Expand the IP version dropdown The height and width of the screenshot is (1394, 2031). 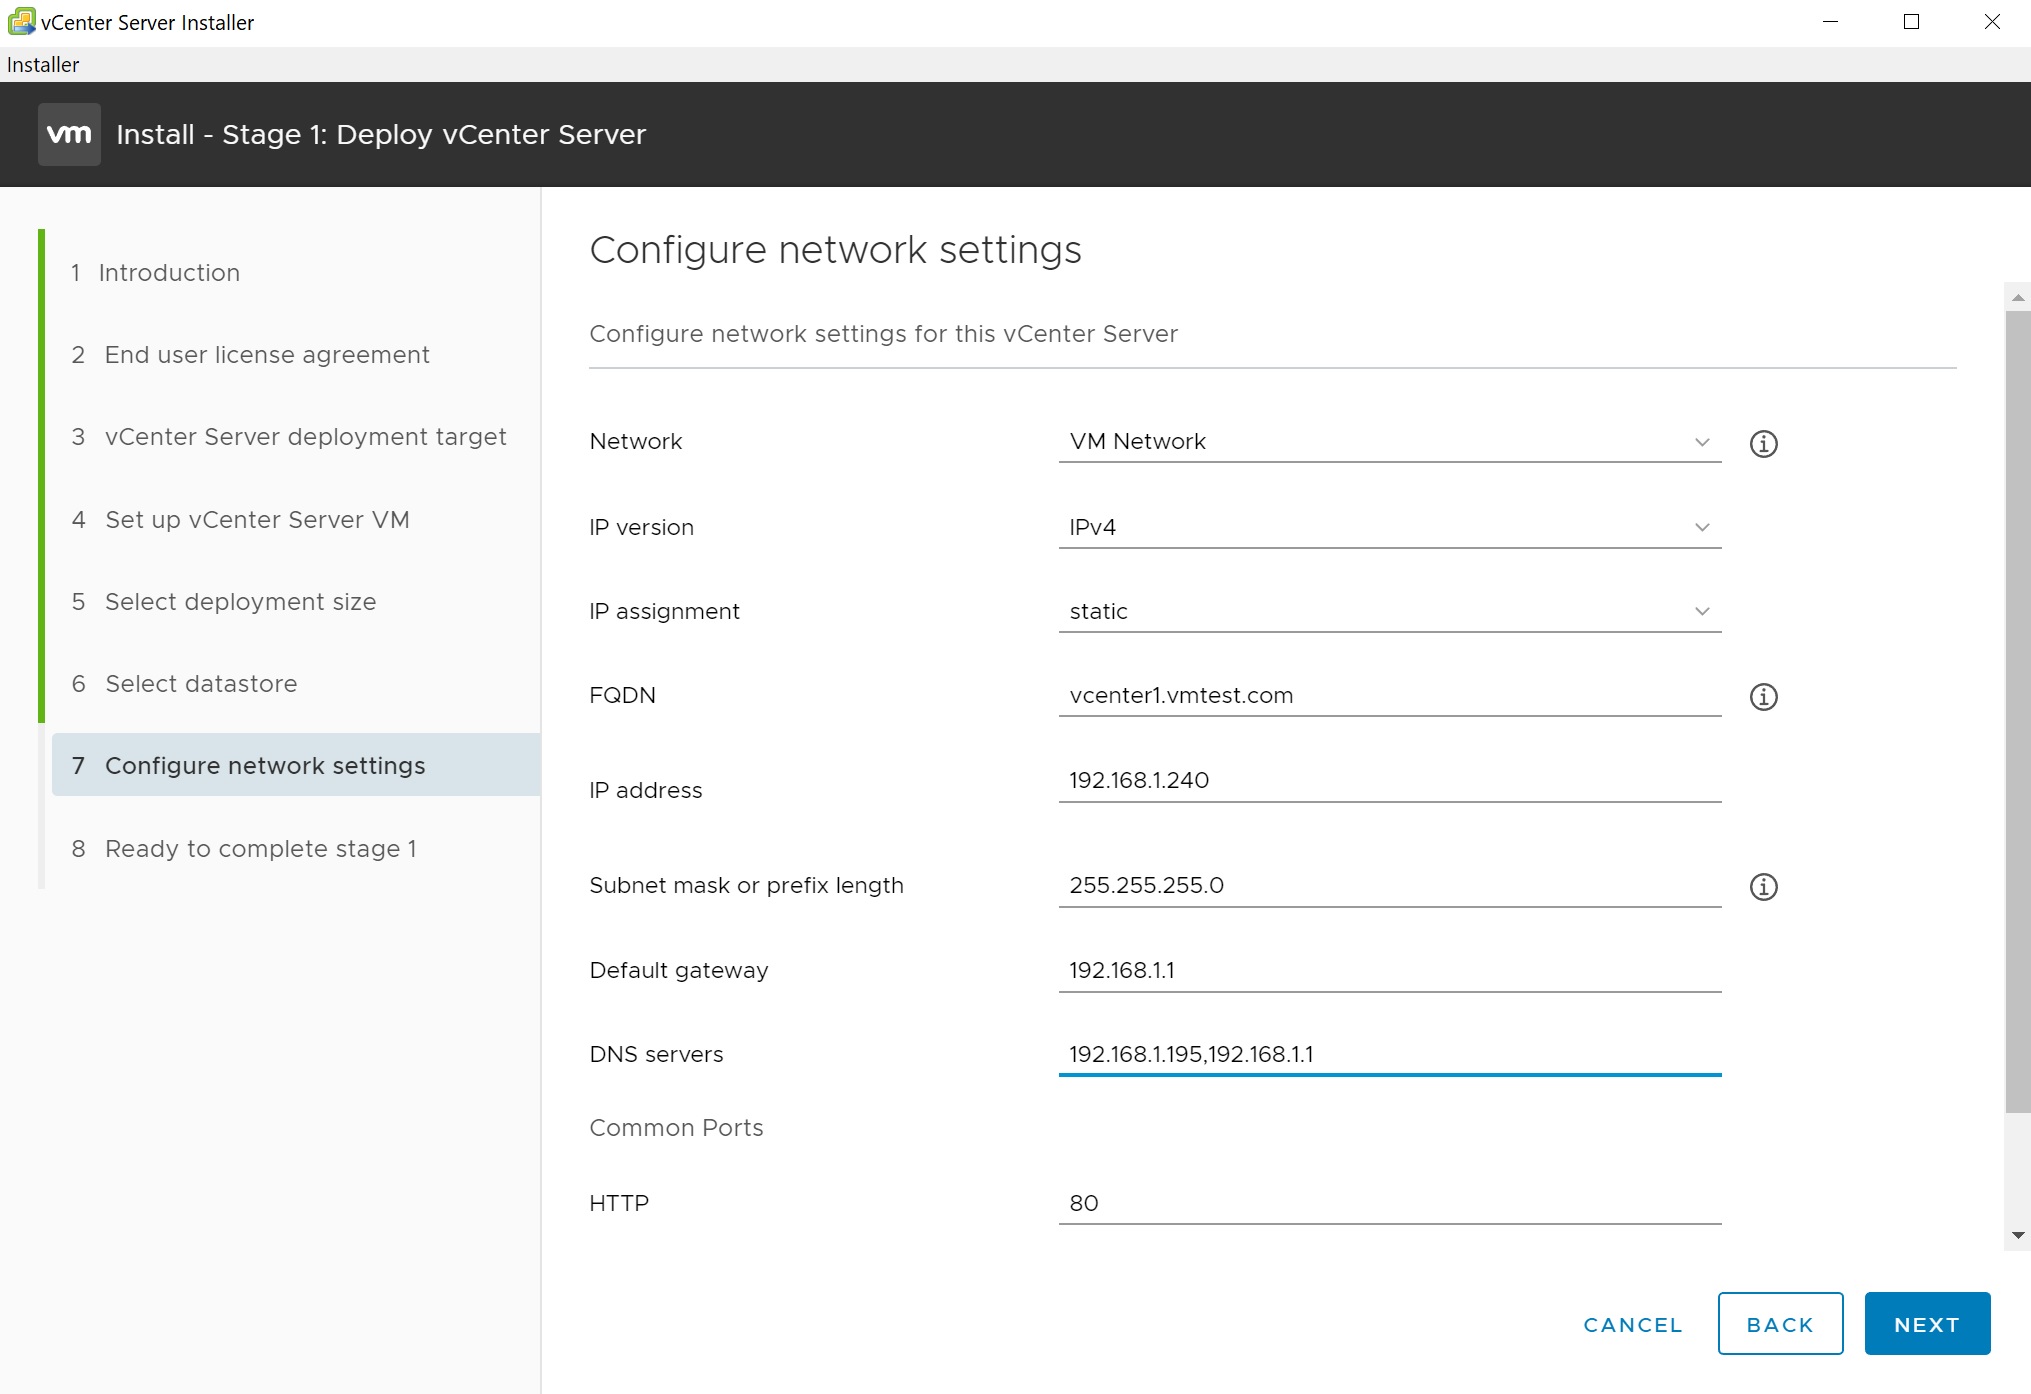click(x=1388, y=527)
